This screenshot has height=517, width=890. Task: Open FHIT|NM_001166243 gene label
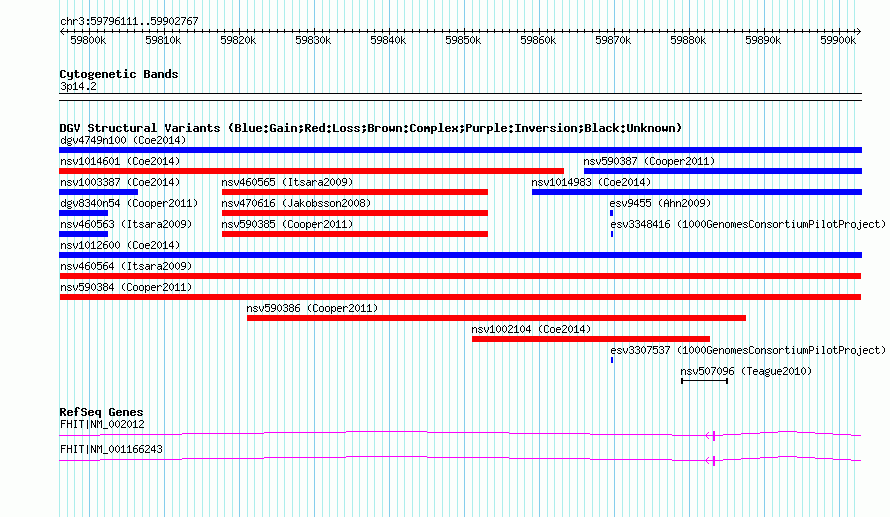[111, 449]
